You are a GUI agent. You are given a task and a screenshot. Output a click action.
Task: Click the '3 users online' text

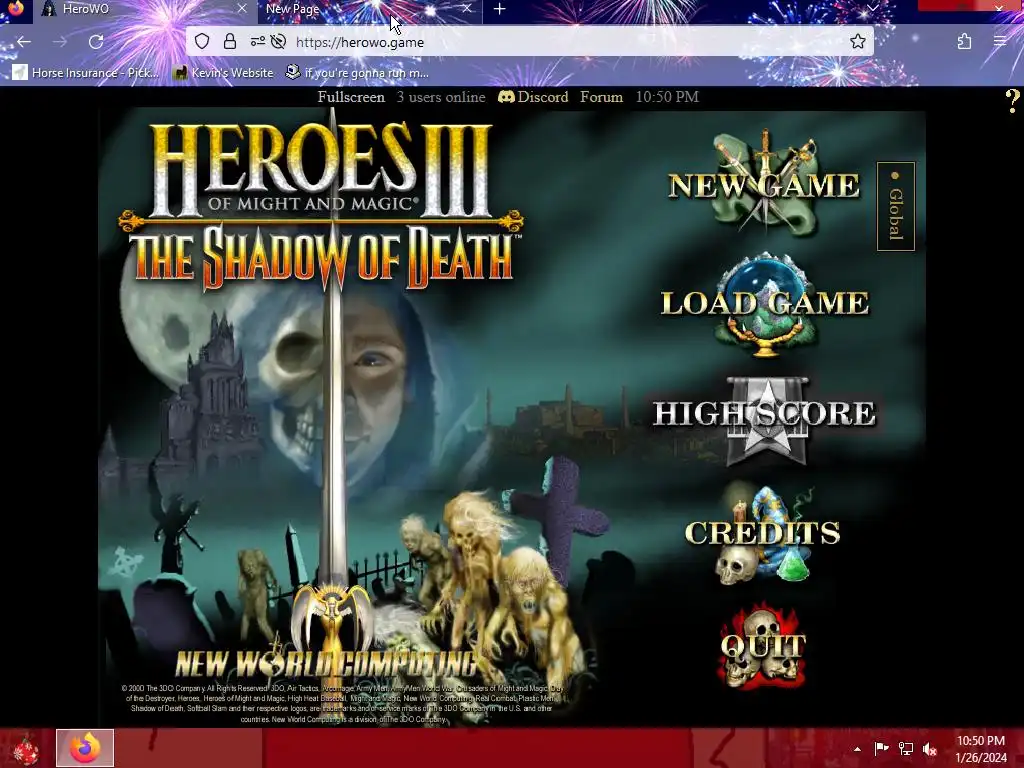(441, 97)
